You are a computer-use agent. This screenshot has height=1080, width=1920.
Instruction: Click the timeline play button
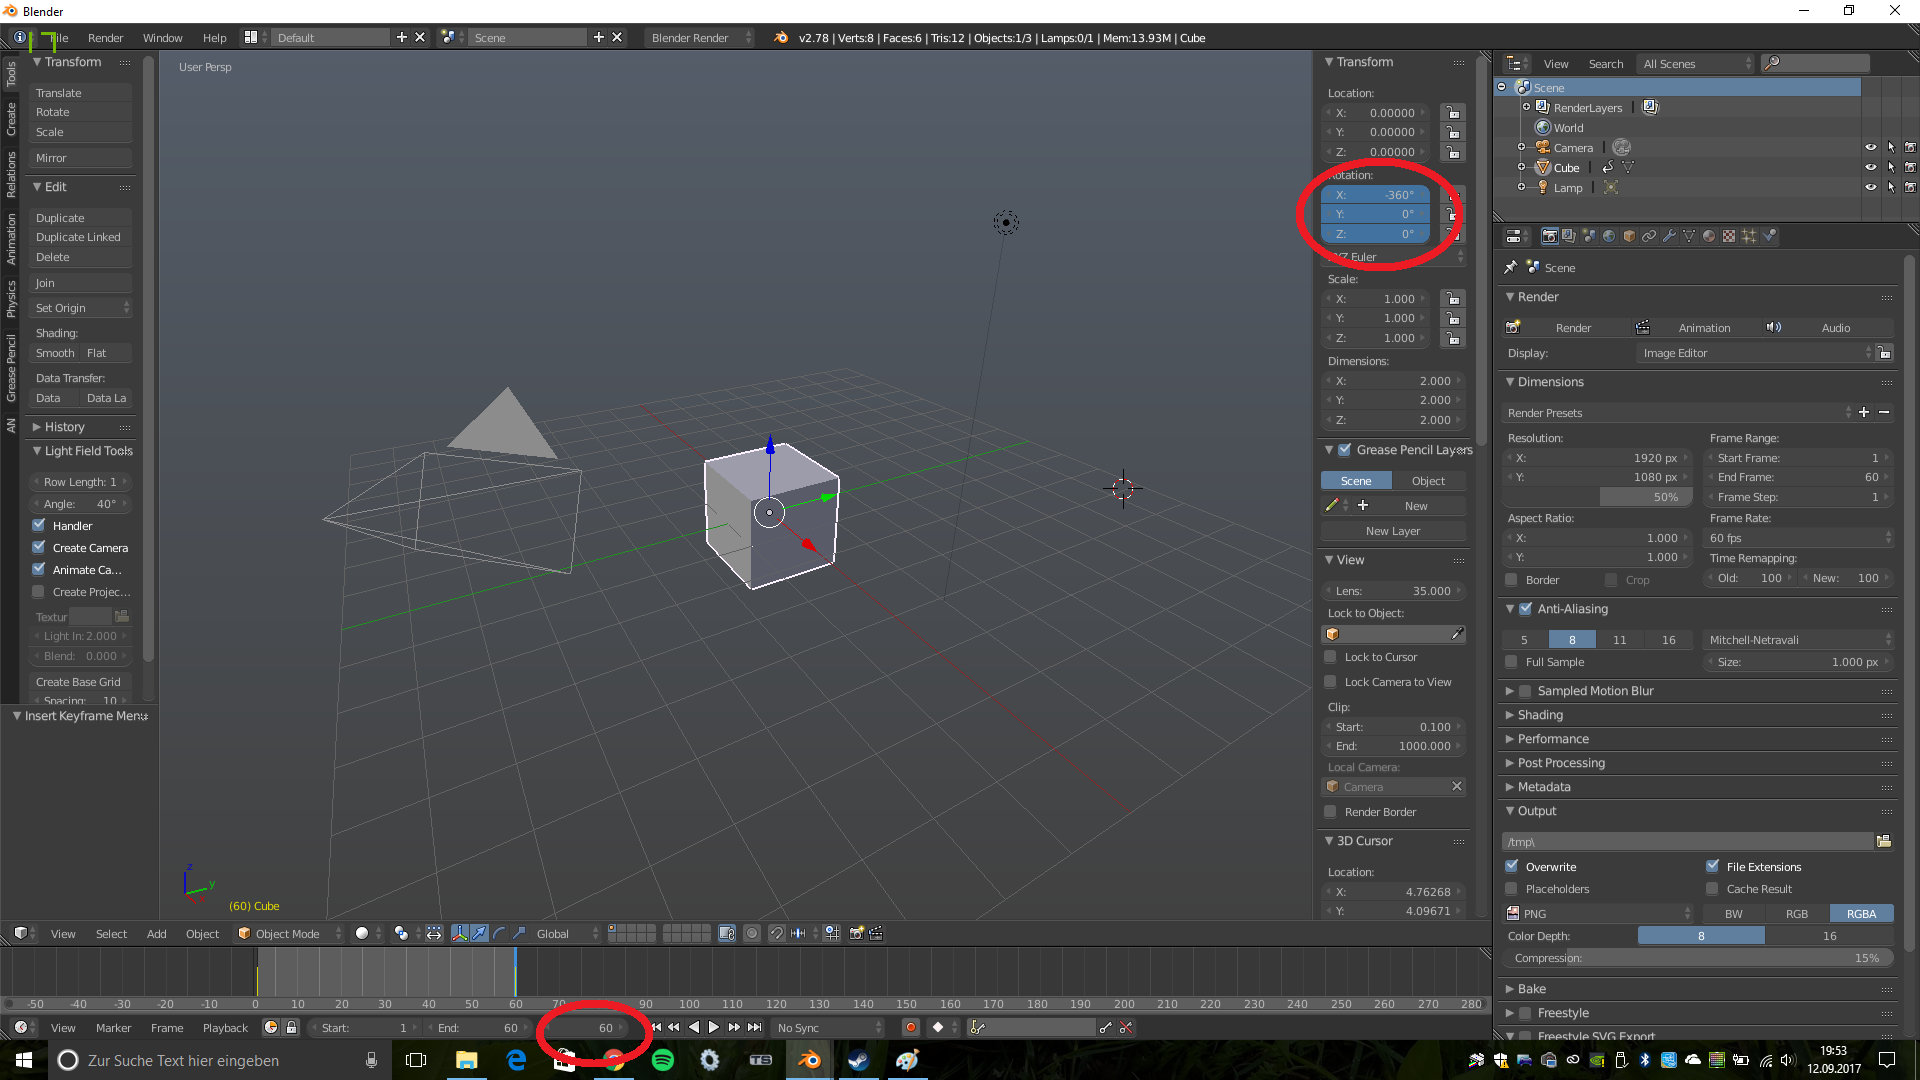point(713,1027)
